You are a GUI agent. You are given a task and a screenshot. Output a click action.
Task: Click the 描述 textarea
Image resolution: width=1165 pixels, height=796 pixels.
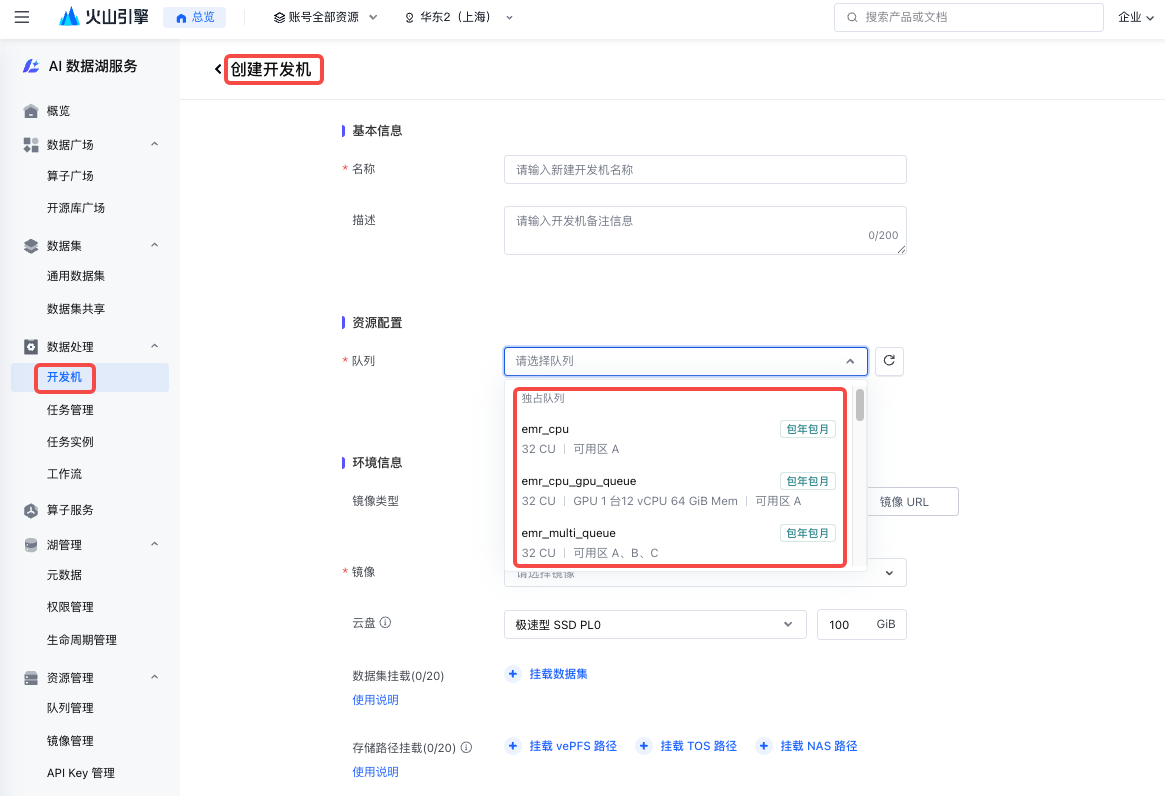click(705, 230)
